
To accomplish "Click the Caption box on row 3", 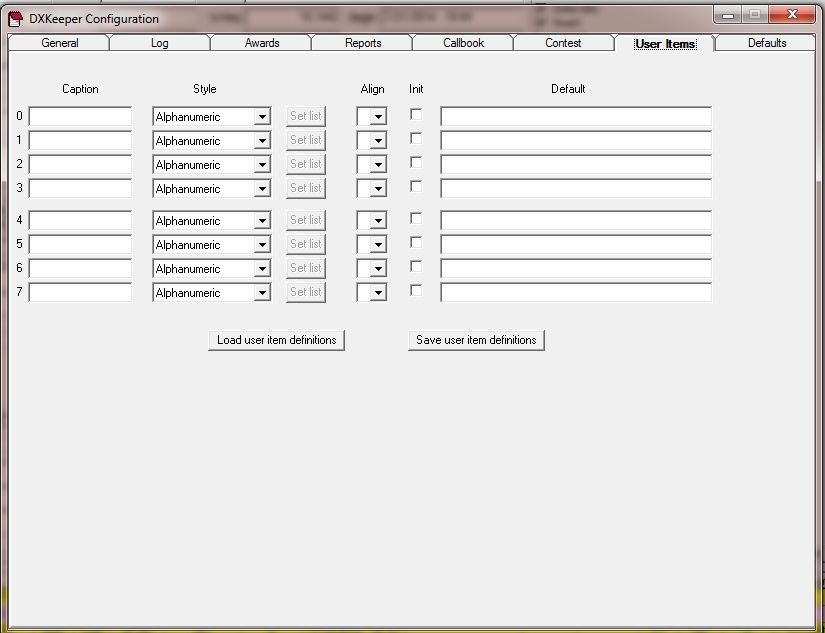I will 80,188.
